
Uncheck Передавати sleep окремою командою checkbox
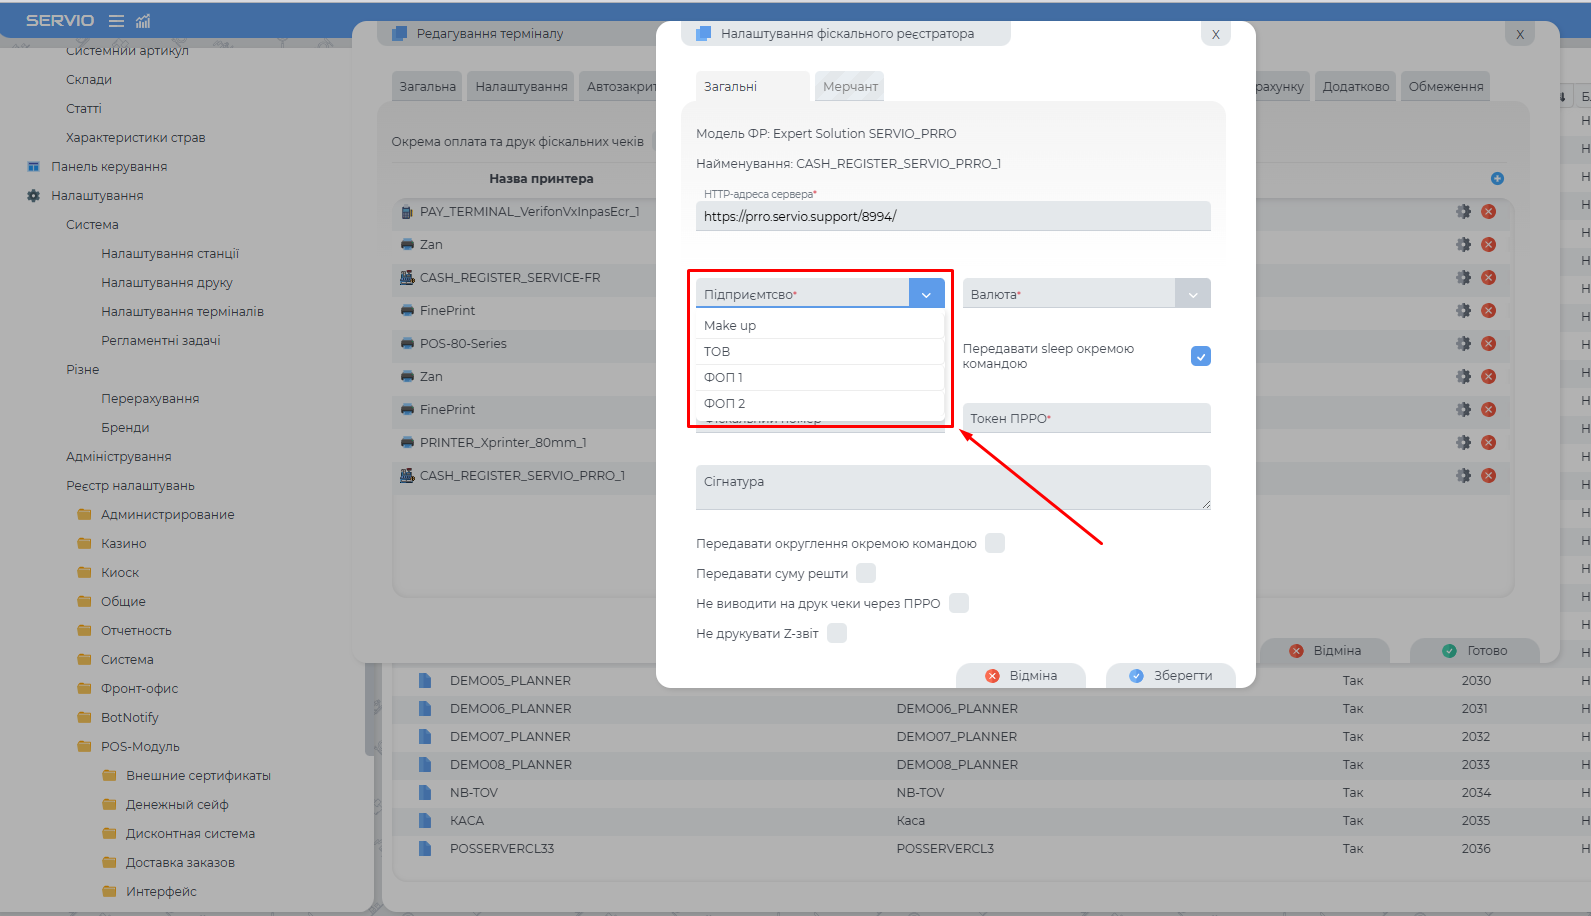(1200, 357)
